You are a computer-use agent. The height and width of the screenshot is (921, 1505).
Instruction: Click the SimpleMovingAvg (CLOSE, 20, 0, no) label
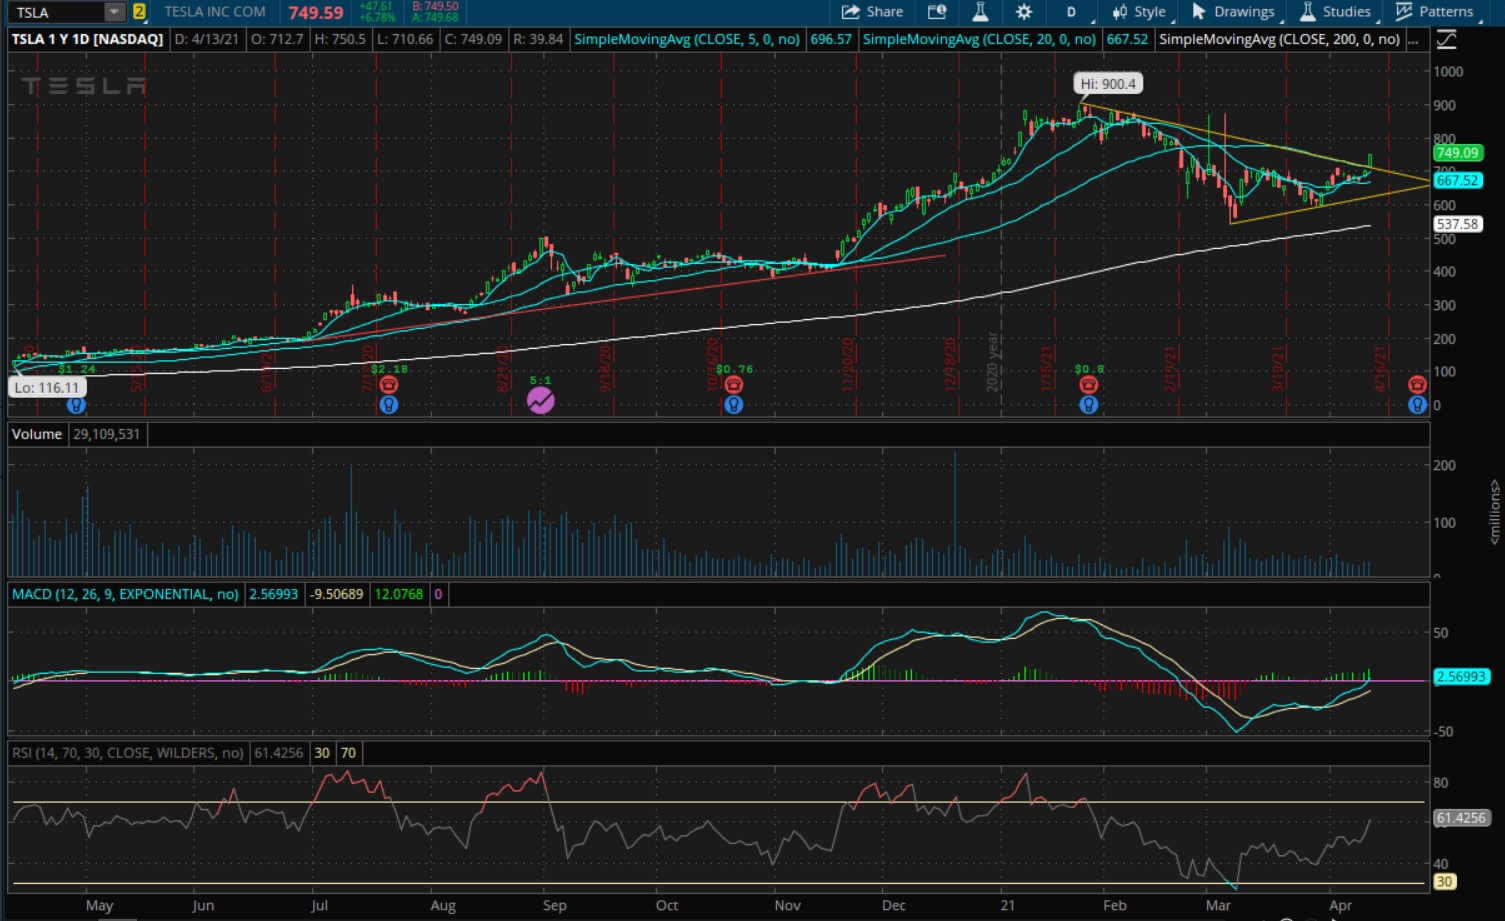[x=979, y=39]
